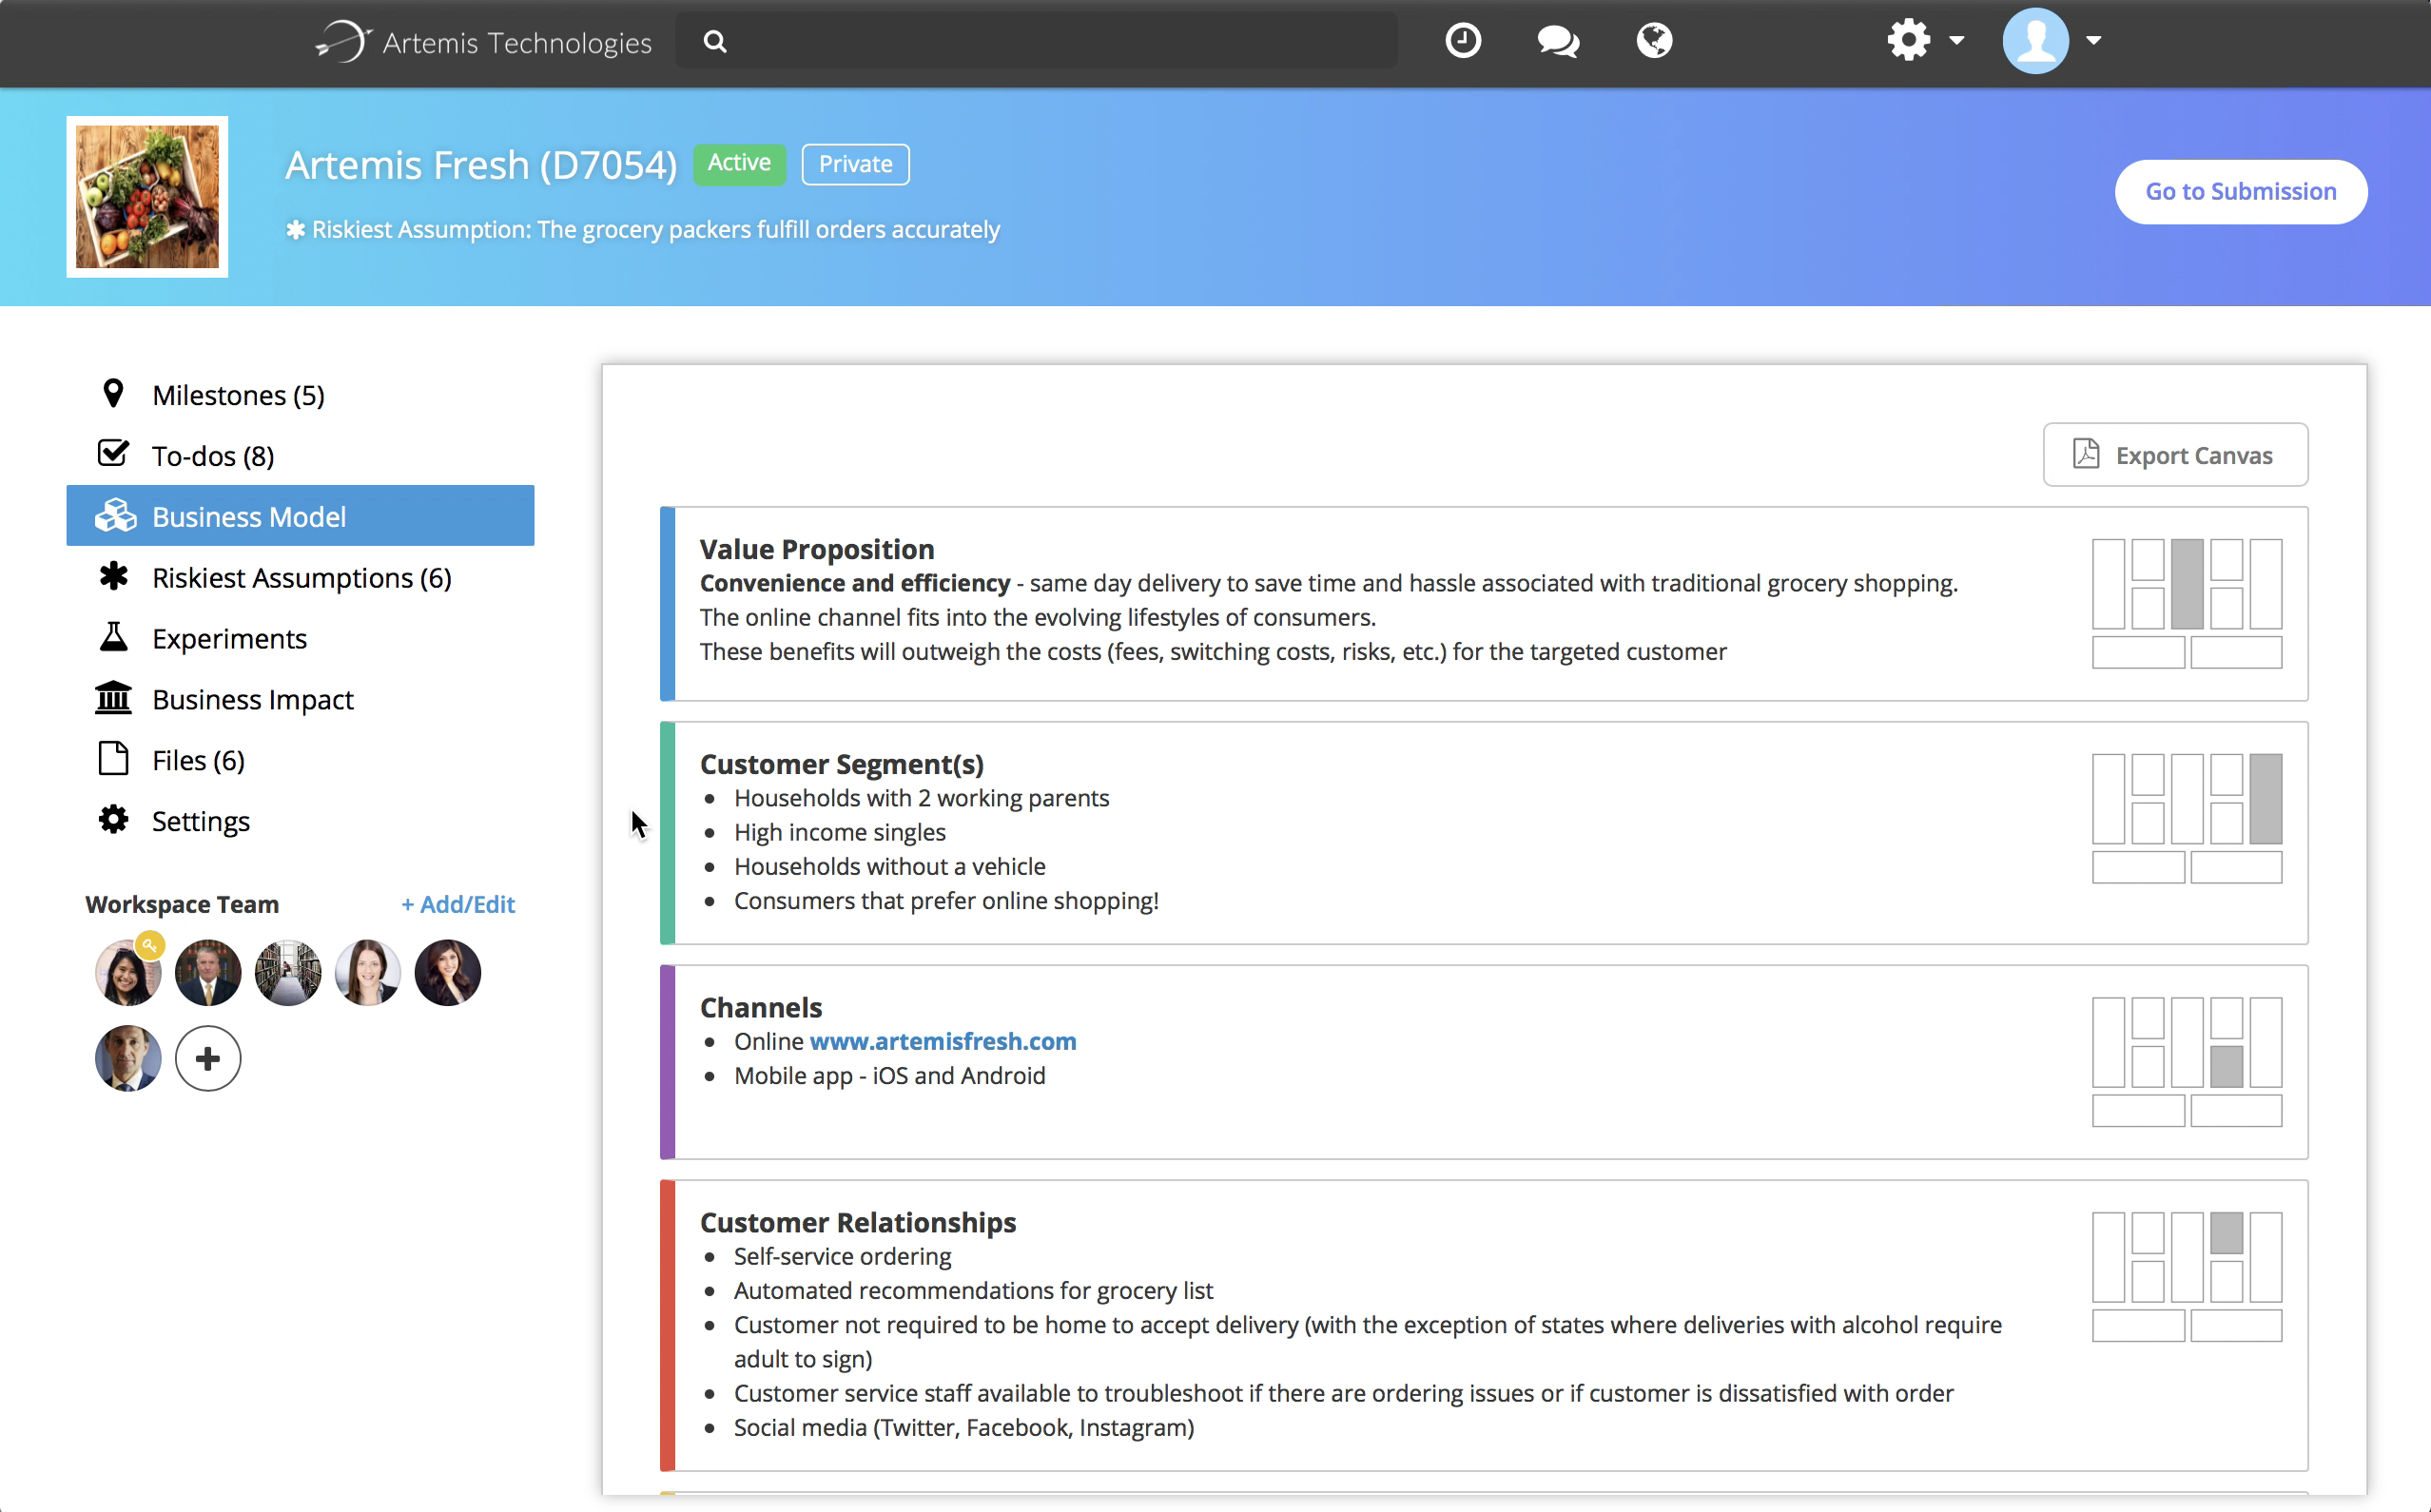
Task: Click the Private badge
Action: pos(855,164)
